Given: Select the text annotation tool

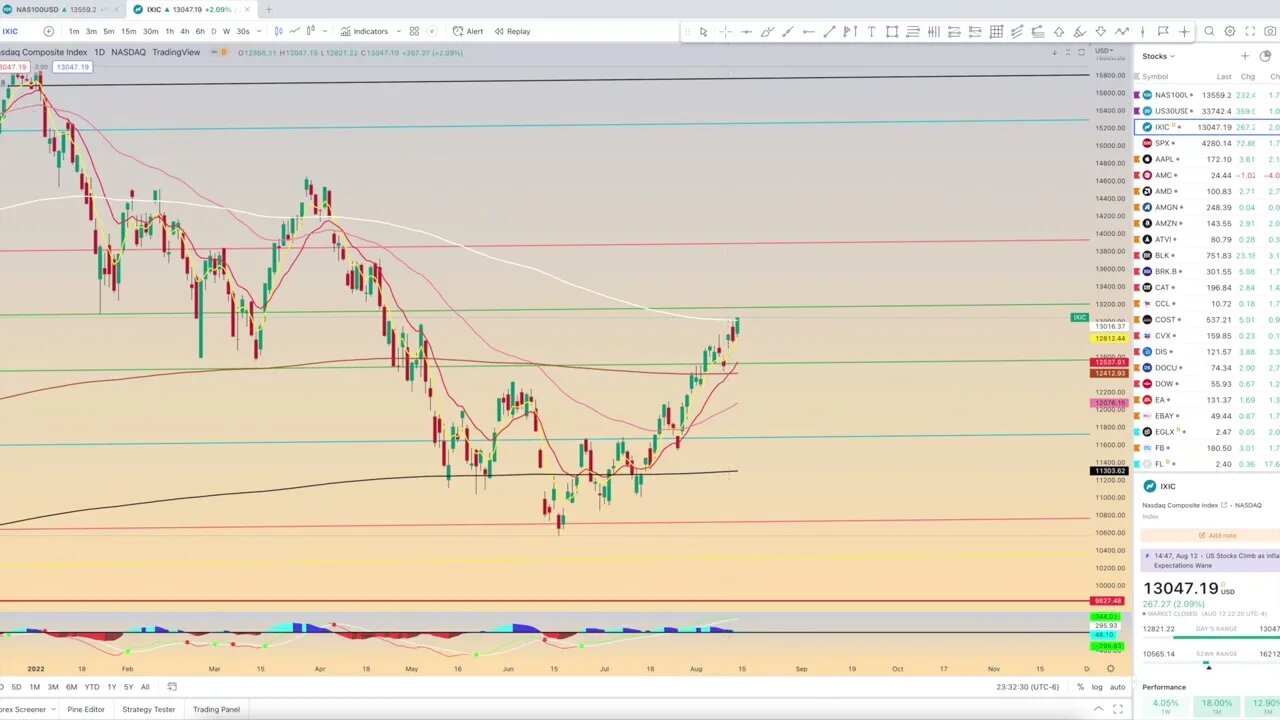Looking at the screenshot, I should 871,31.
